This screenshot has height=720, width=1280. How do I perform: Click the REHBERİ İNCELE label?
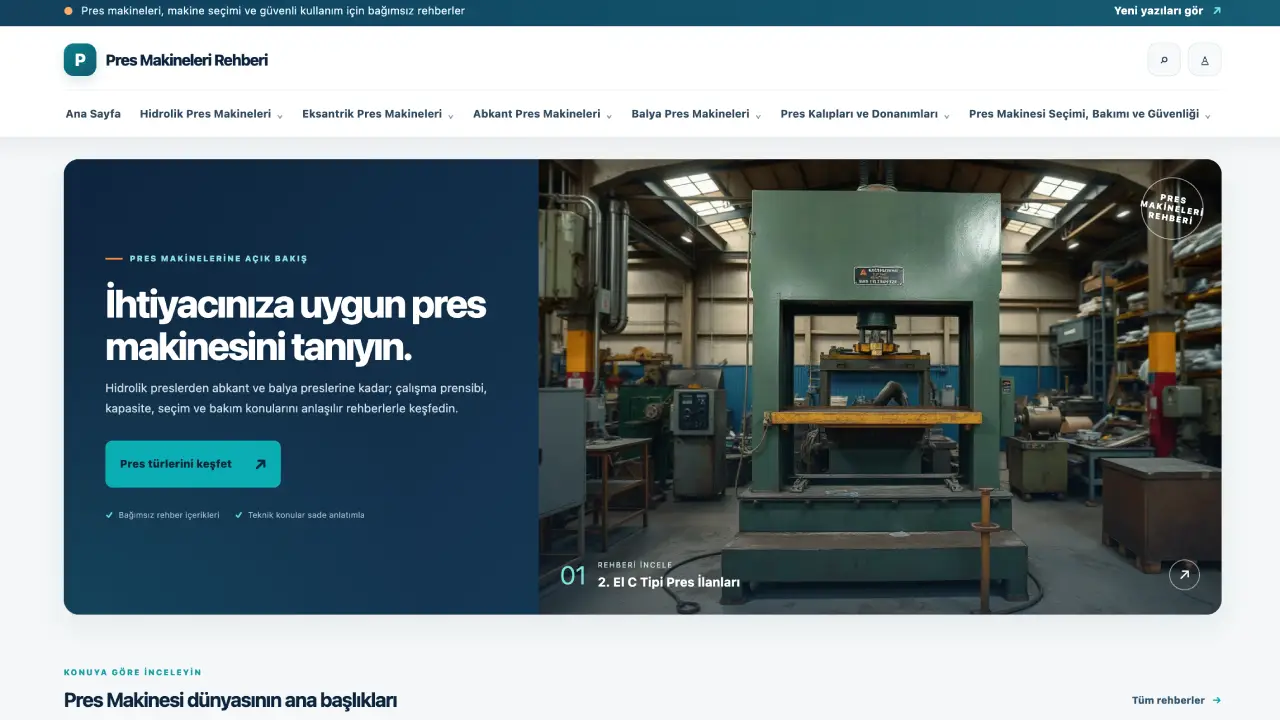635,565
